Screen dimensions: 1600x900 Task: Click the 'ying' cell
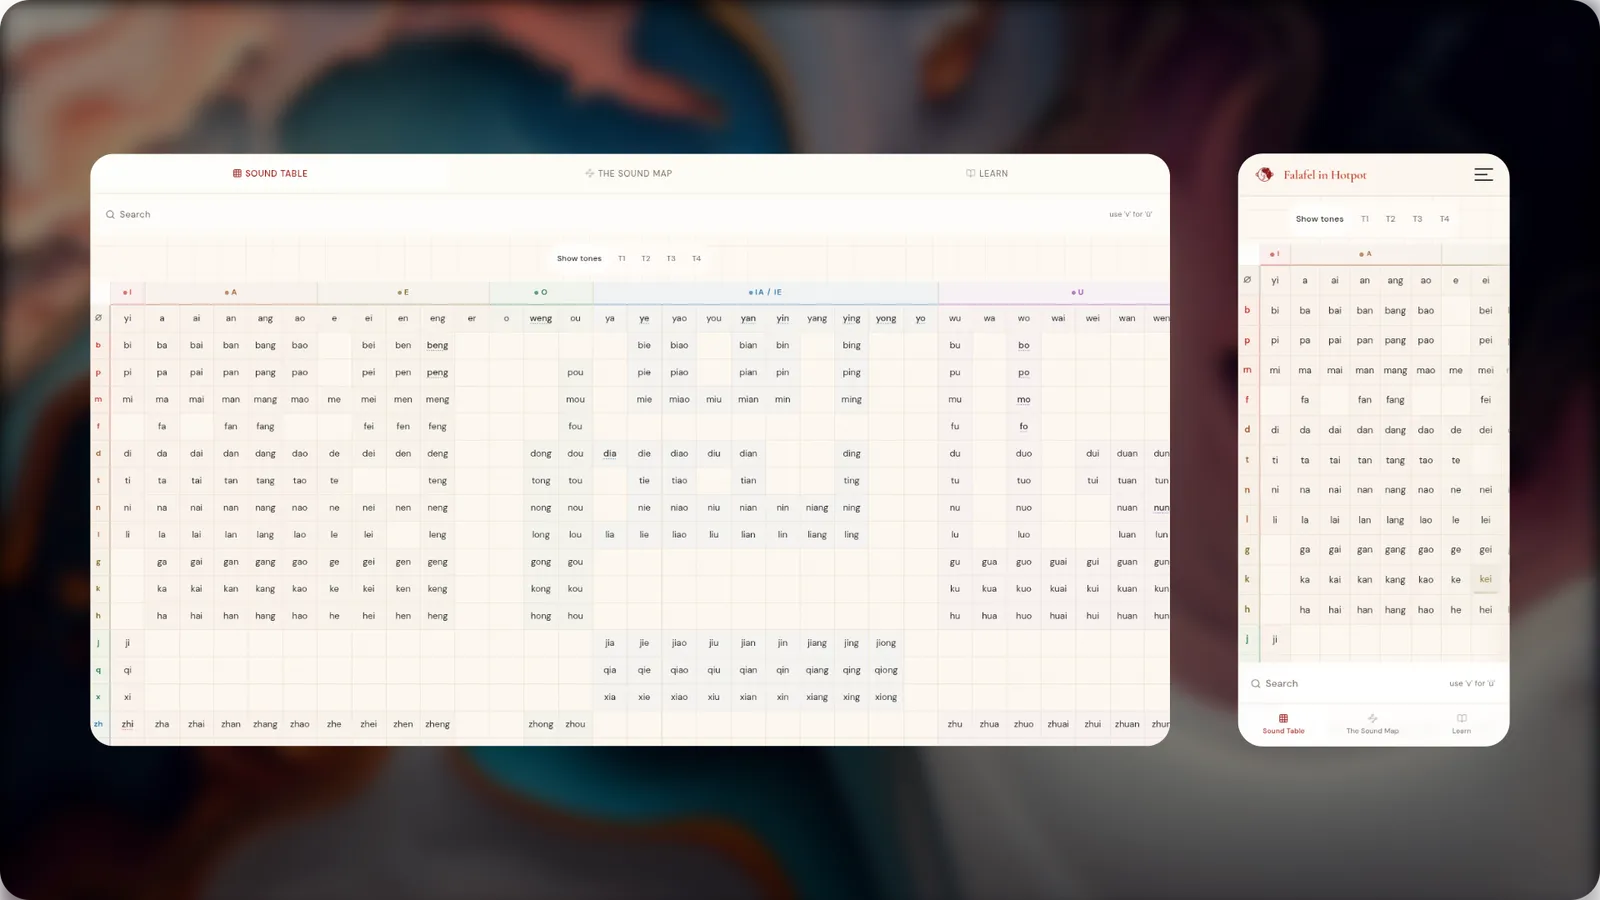pyautogui.click(x=851, y=319)
